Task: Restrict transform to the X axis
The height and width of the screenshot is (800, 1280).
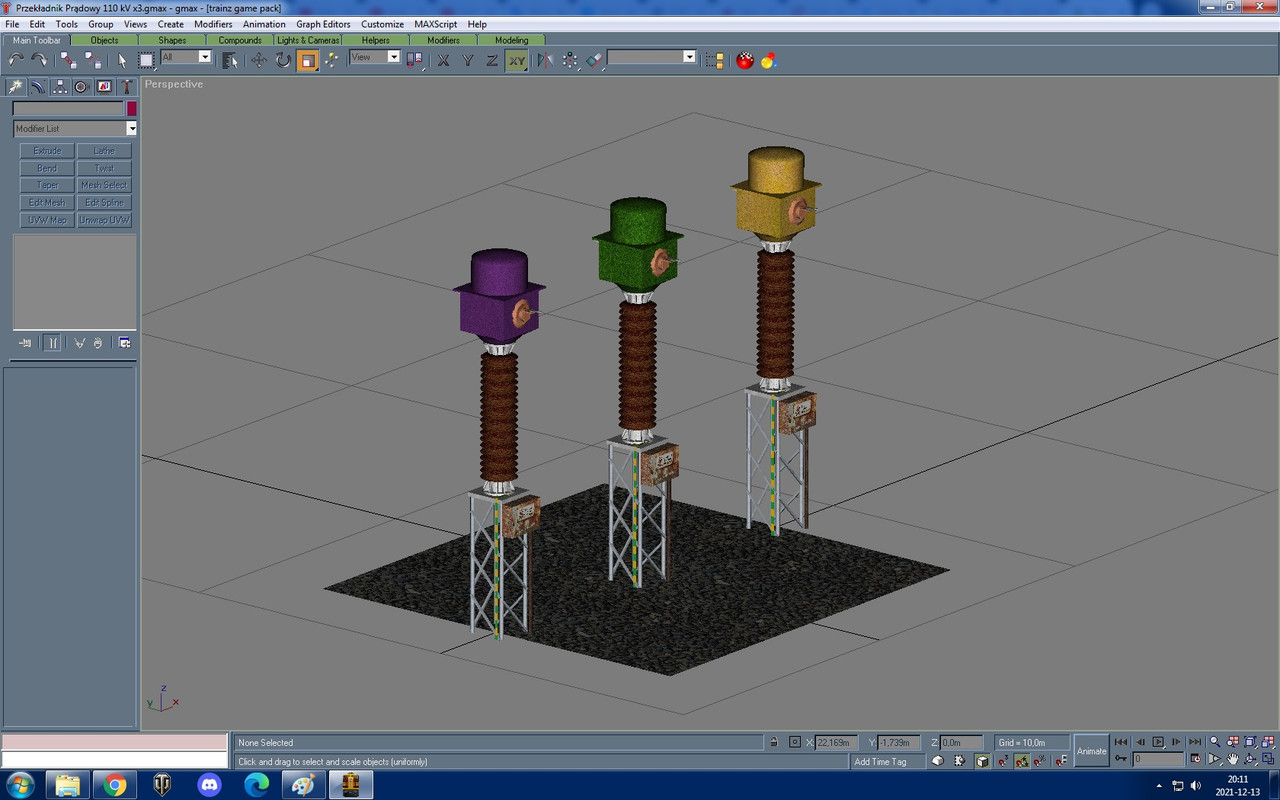Action: click(x=444, y=61)
